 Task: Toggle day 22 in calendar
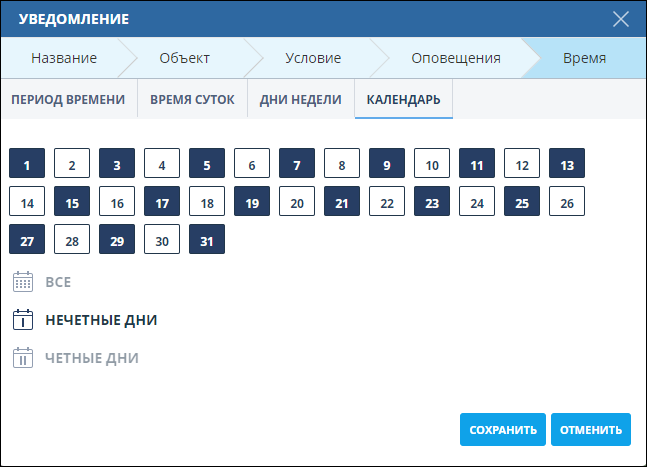[387, 201]
